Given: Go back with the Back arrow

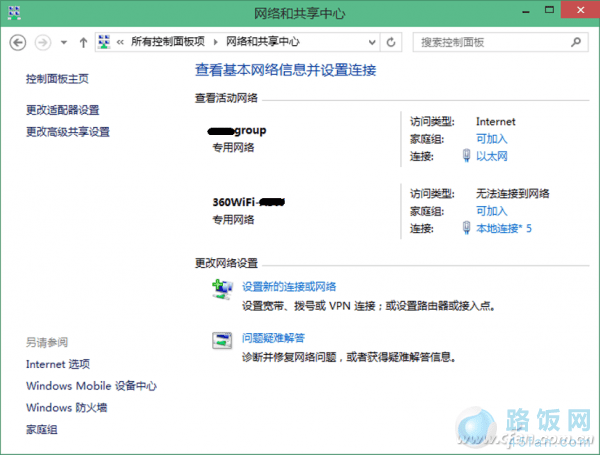Looking at the screenshot, I should [x=18, y=42].
